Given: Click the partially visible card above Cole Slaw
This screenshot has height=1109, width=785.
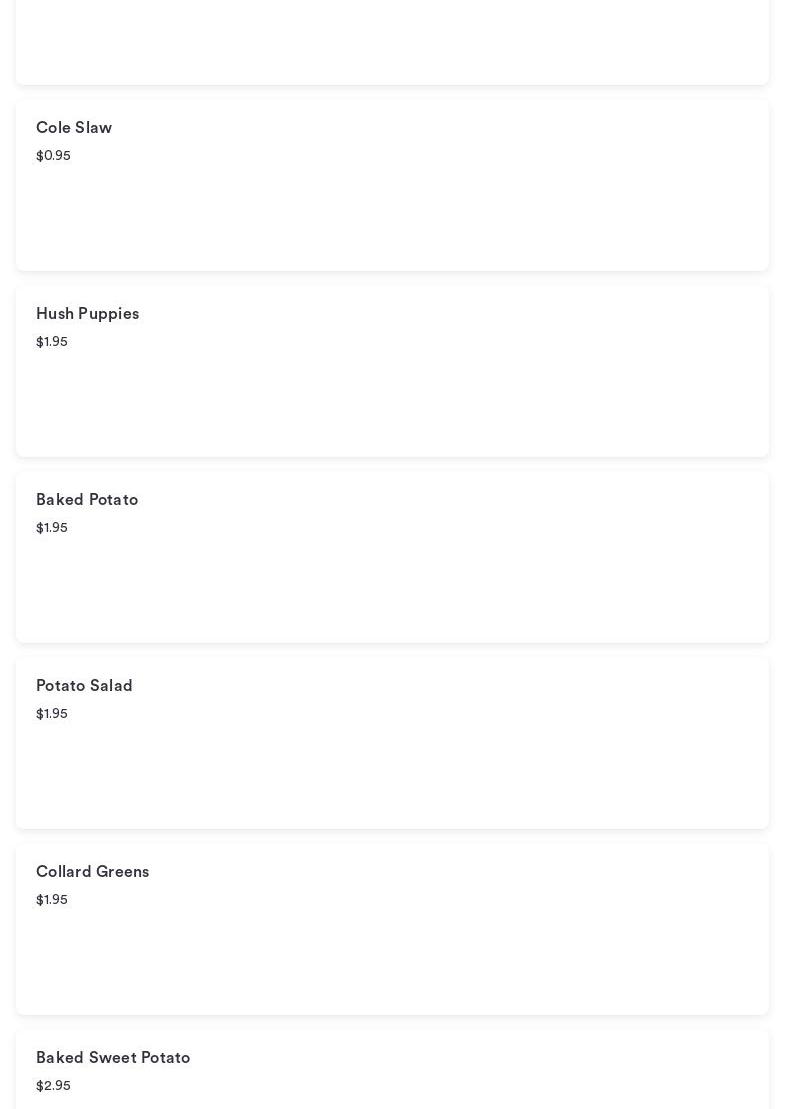Looking at the screenshot, I should [392, 40].
